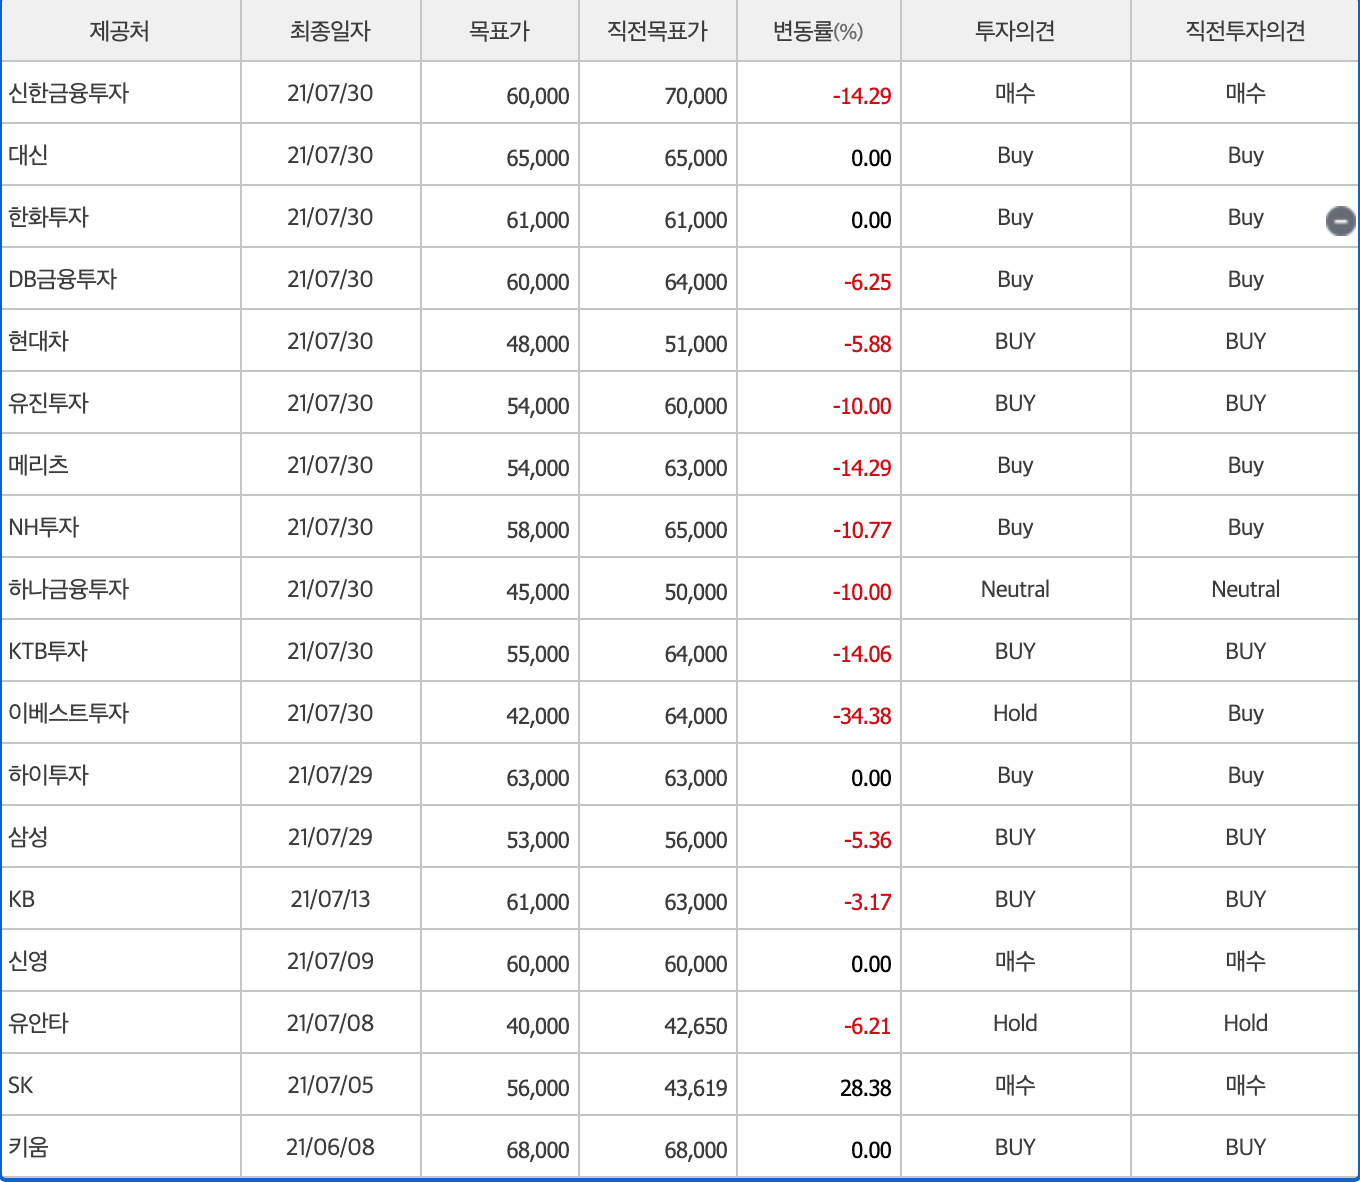Click the 최종일자 column header
This screenshot has width=1360, height=1182.
[330, 31]
